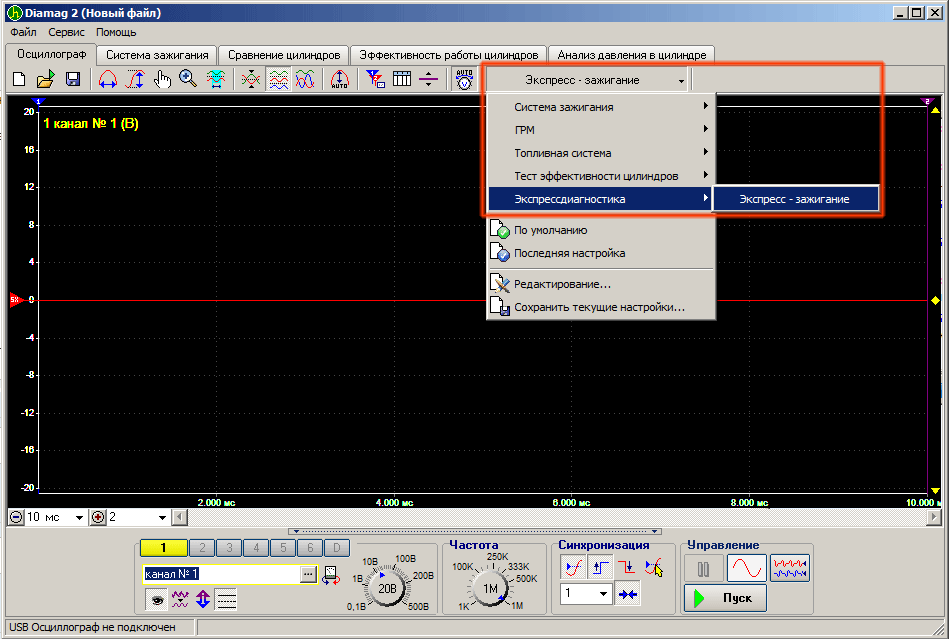949x639 pixels.
Task: Click the numbered filter flags icon
Action: (x=375, y=79)
